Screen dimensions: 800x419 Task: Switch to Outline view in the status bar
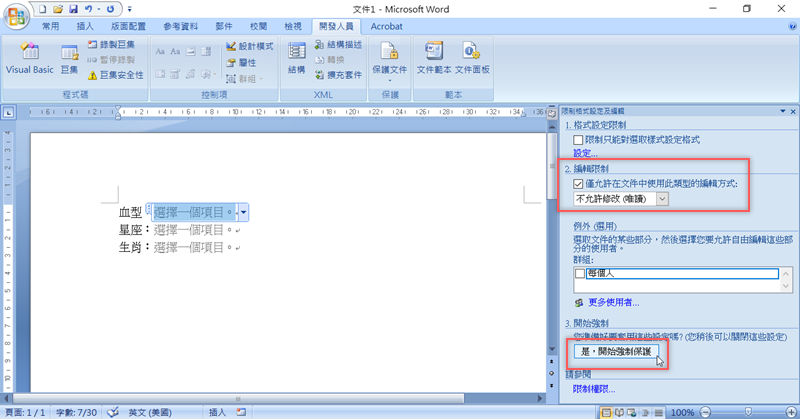pyautogui.click(x=645, y=412)
